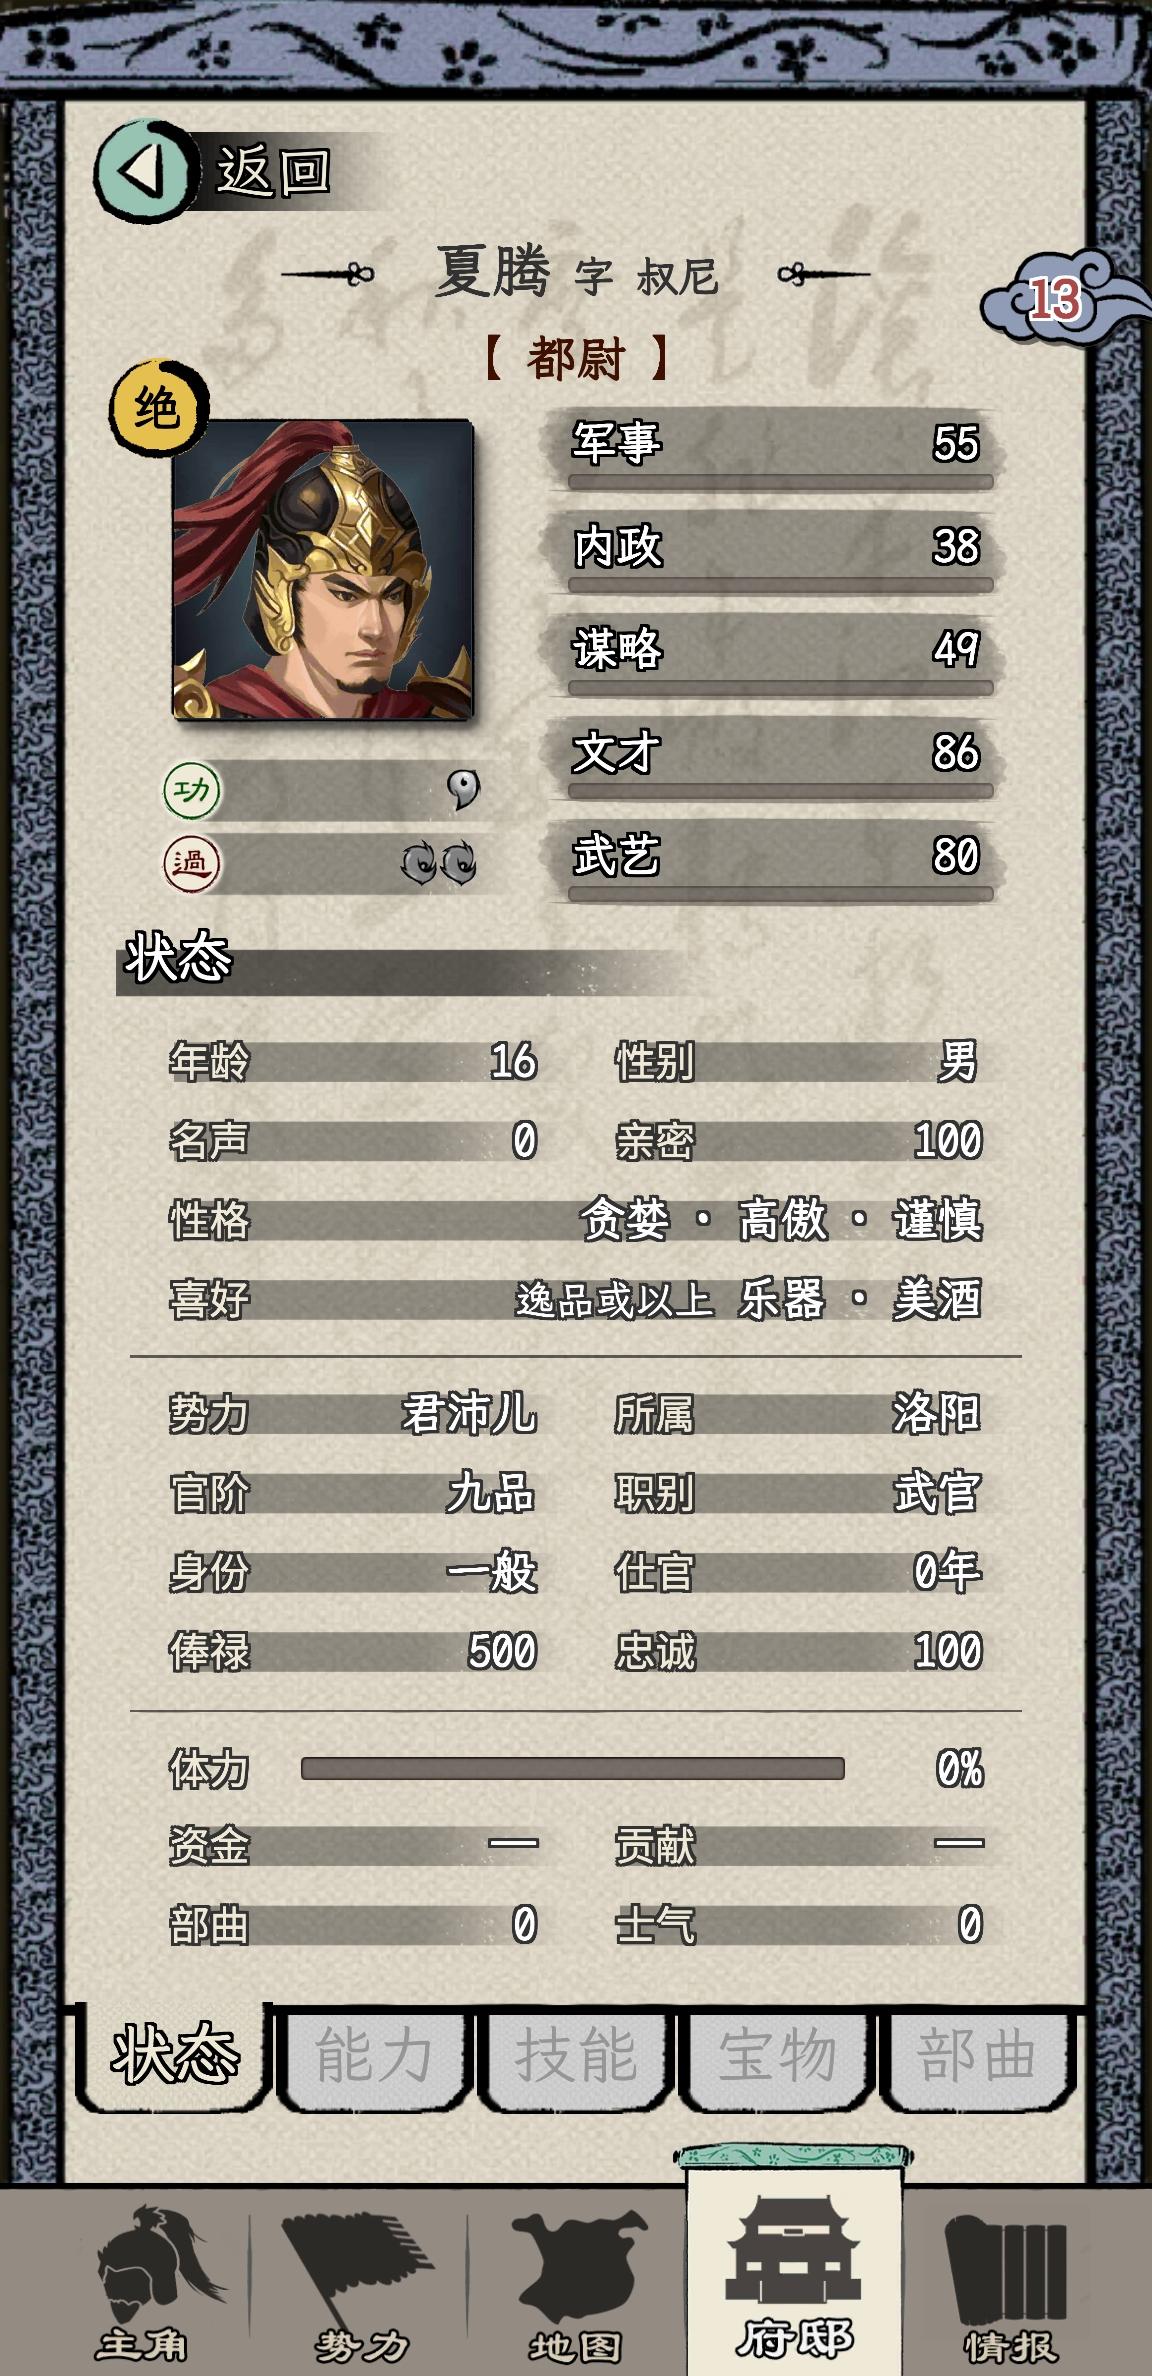Image resolution: width=1152 pixels, height=2376 pixels.
Task: Switch to the 能力 tab
Action: [x=374, y=2057]
